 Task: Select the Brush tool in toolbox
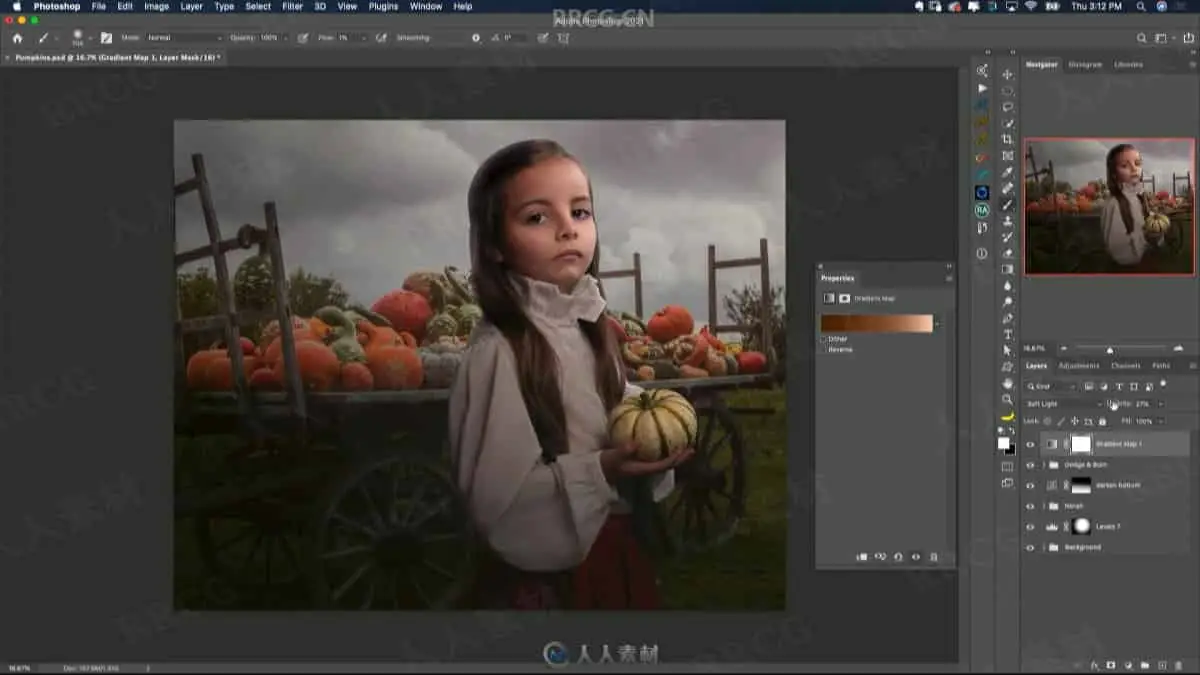tap(1007, 204)
